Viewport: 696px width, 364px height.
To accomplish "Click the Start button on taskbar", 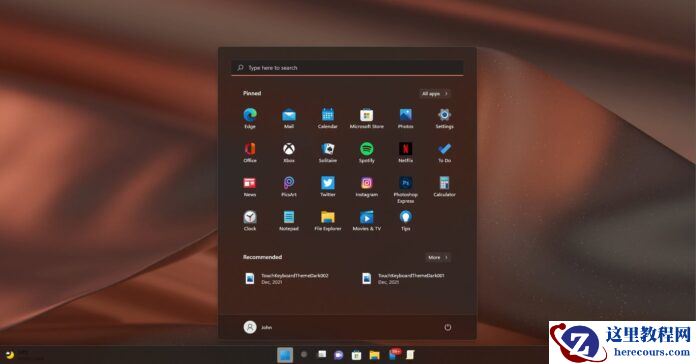I will (285, 355).
